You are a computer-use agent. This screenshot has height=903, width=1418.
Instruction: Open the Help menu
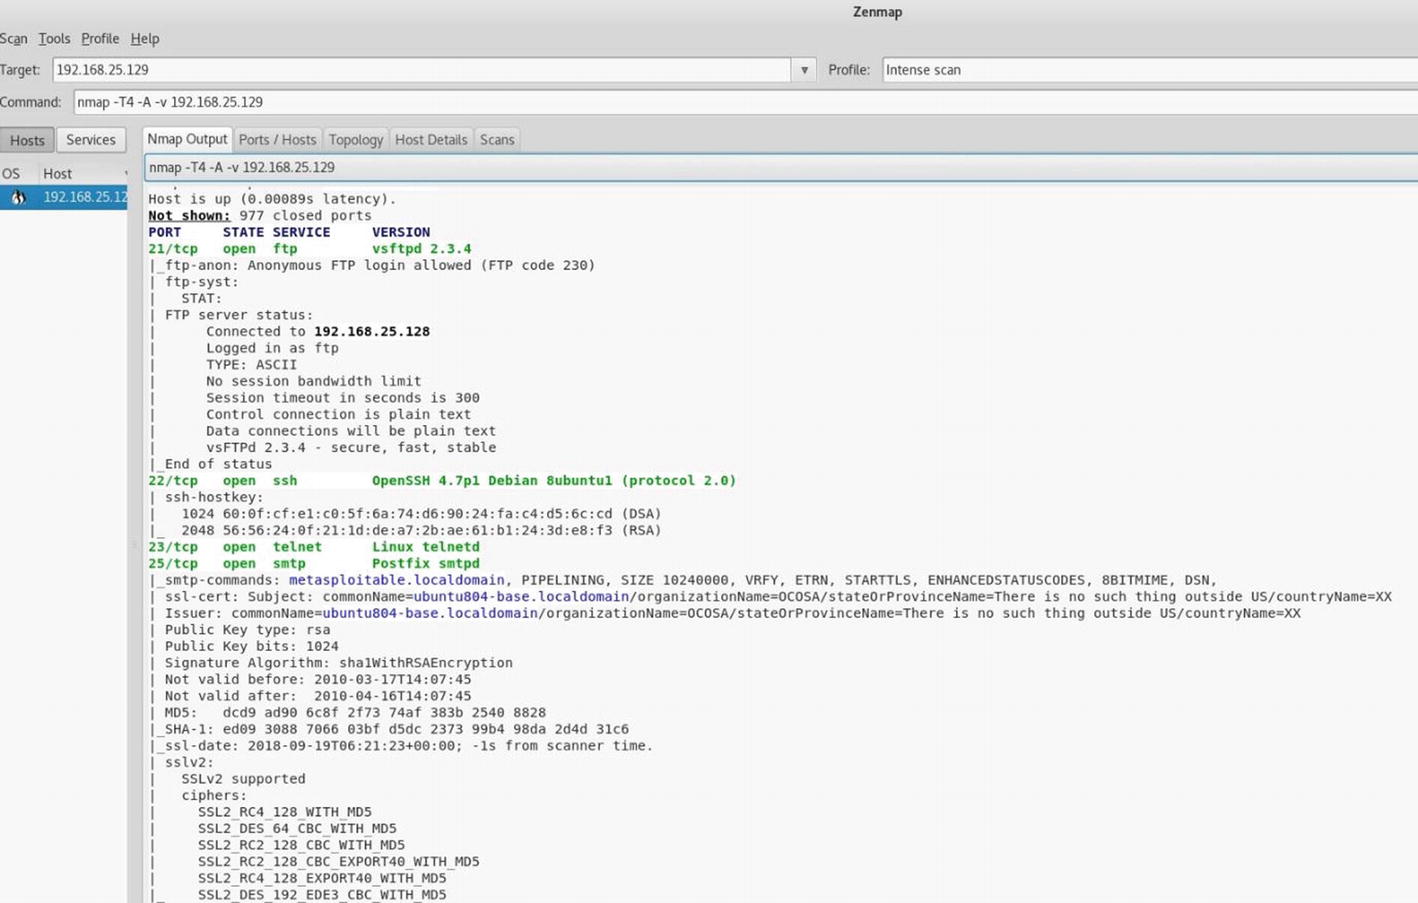[145, 38]
